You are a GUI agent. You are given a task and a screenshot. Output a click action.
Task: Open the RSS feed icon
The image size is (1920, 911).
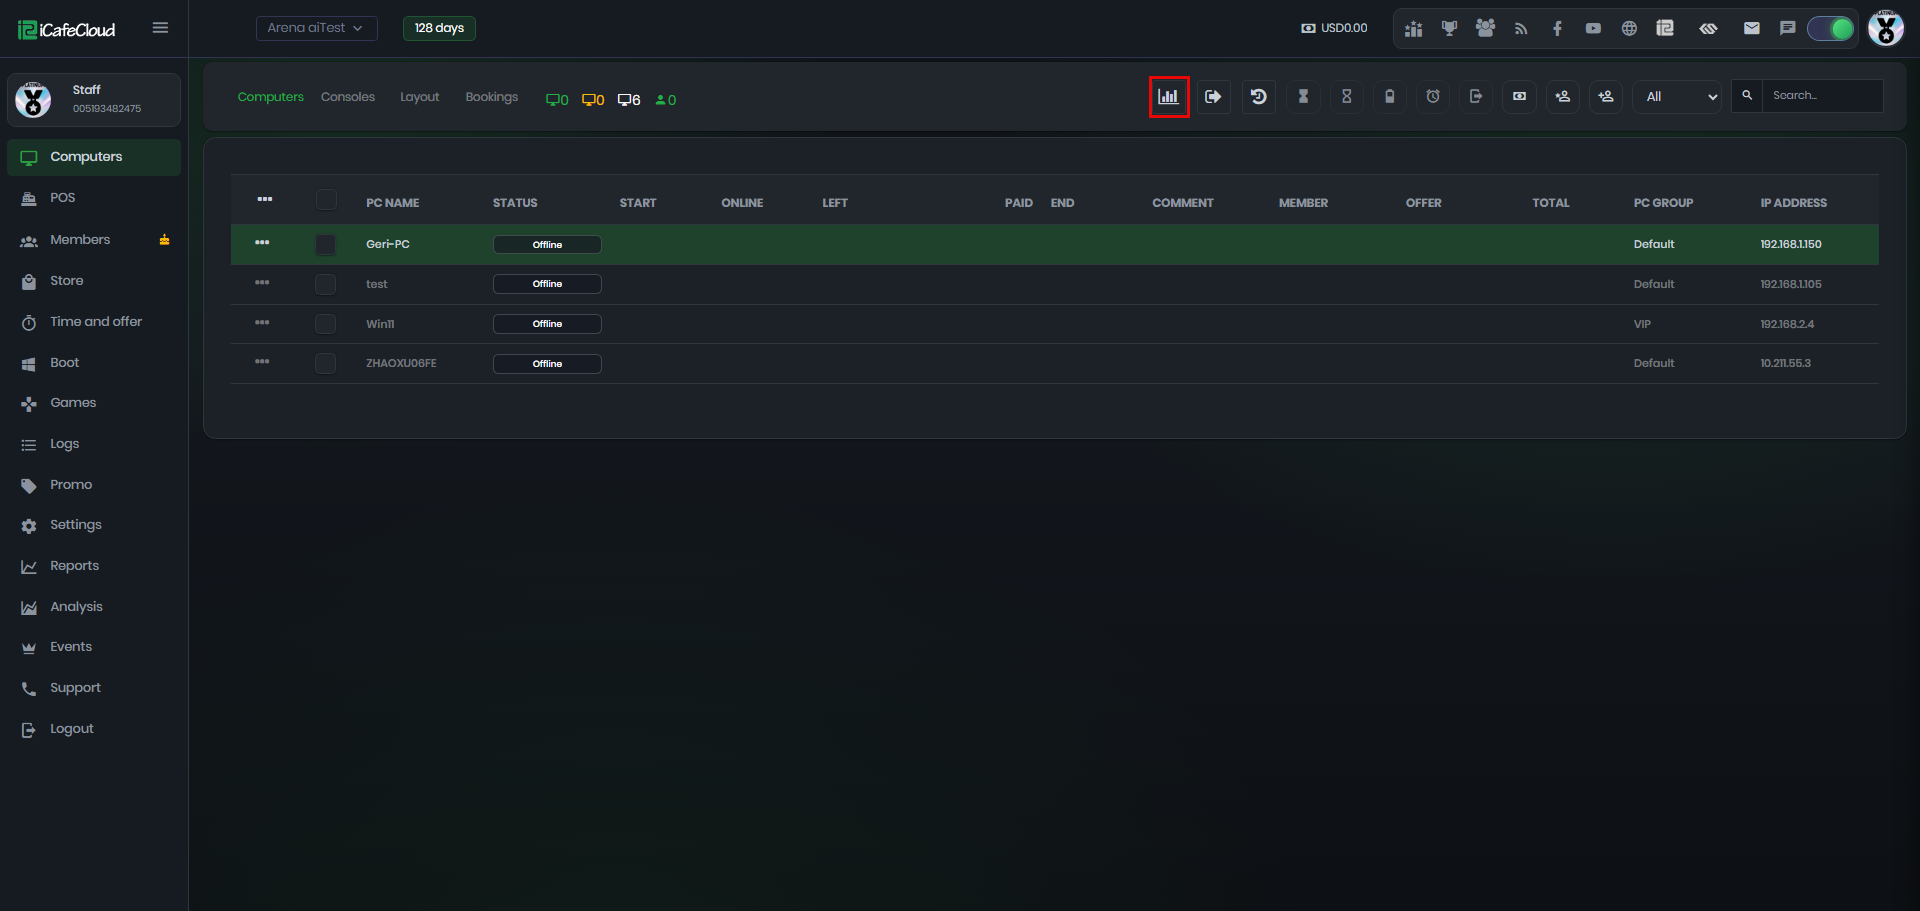pos(1521,29)
